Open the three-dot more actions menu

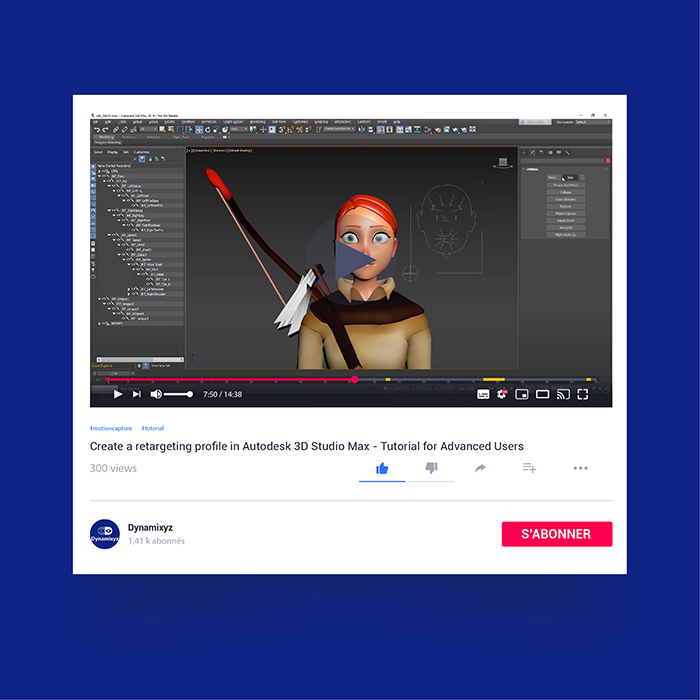pyautogui.click(x=580, y=468)
